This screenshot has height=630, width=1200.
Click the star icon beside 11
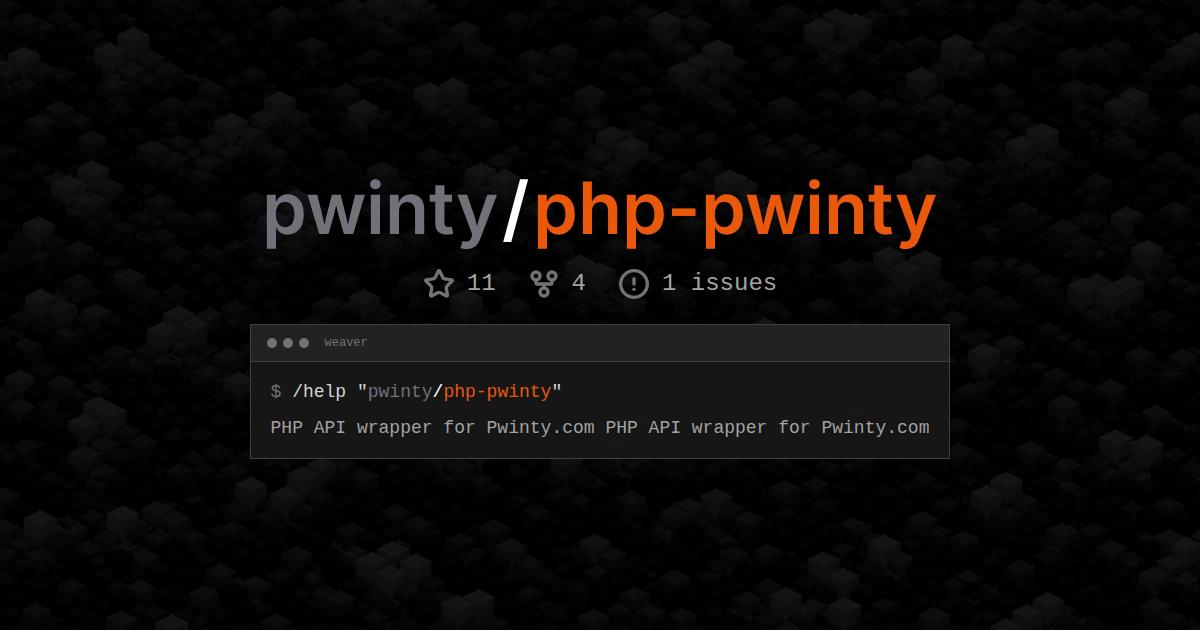[x=439, y=283]
